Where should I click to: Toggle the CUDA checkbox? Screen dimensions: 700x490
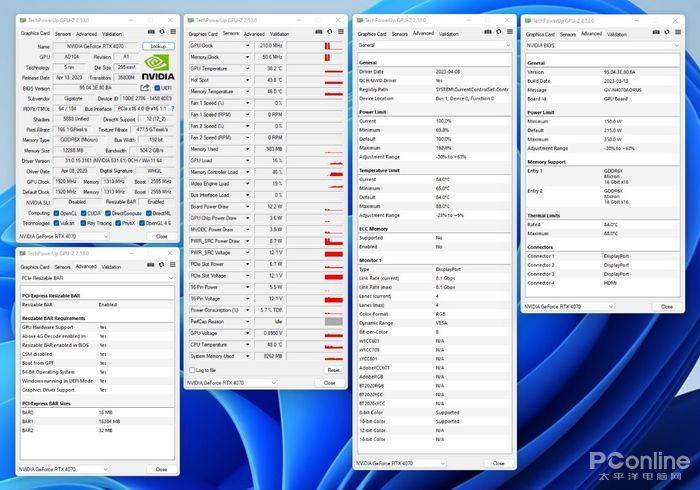pyautogui.click(x=83, y=213)
